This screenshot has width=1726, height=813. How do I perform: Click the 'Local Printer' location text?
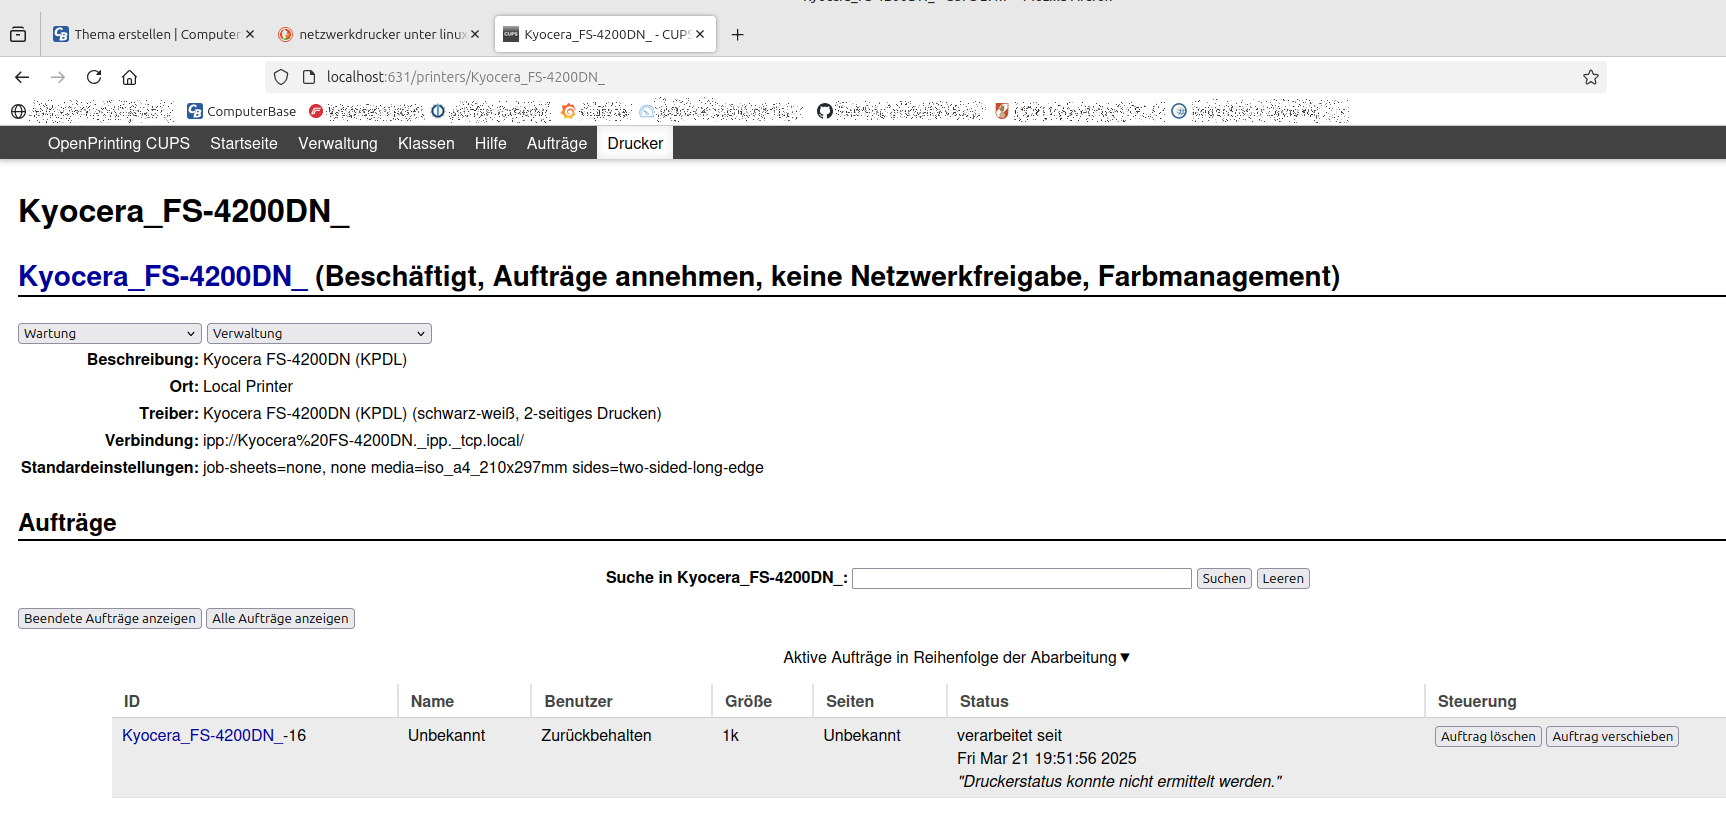(x=248, y=386)
